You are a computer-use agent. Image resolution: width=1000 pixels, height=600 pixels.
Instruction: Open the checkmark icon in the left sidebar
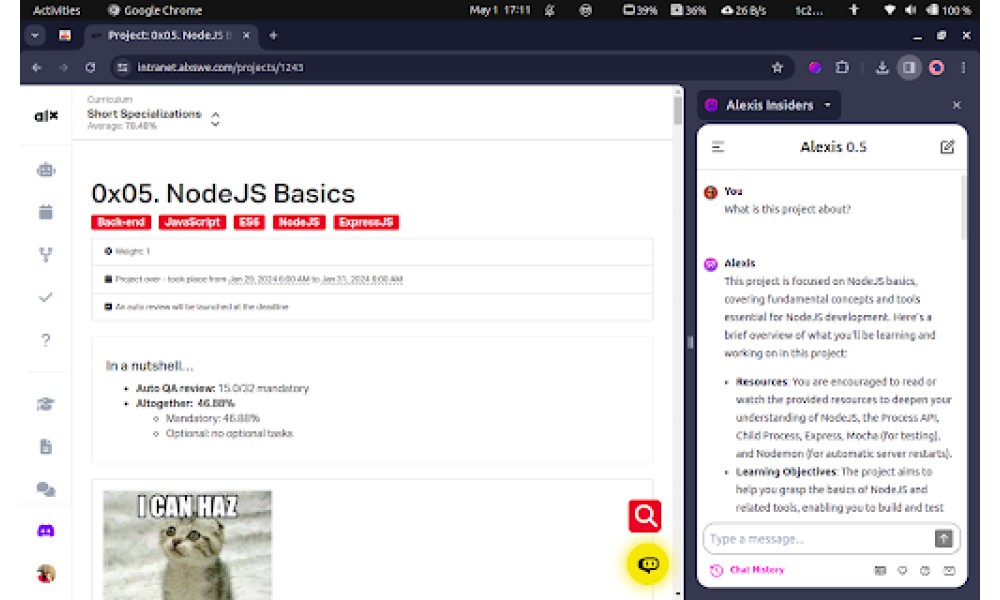(x=46, y=297)
